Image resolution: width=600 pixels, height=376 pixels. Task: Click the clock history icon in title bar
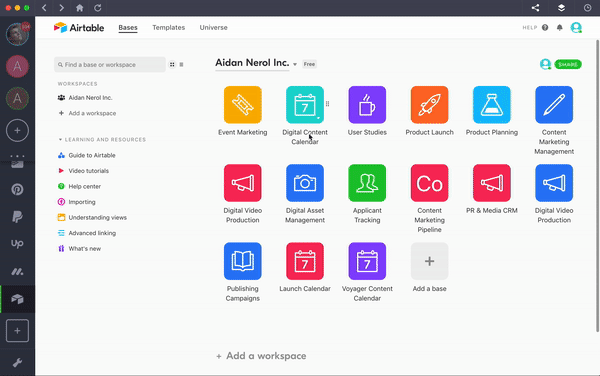coord(587,8)
